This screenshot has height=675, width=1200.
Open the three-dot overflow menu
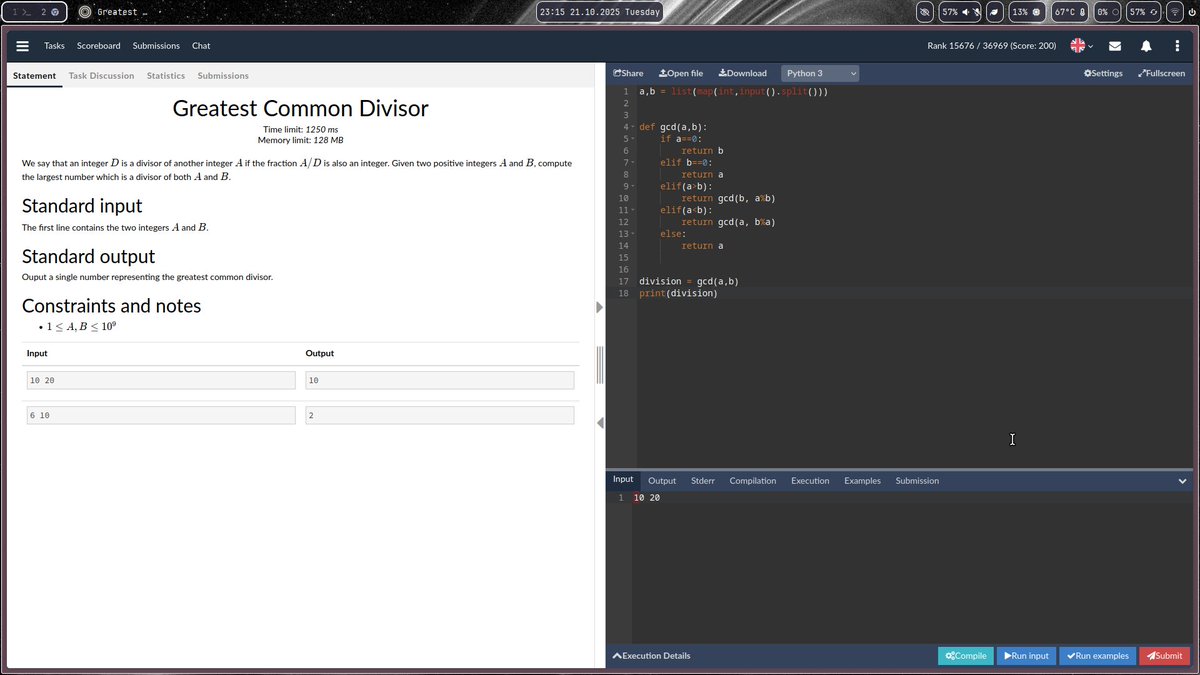coord(1177,46)
